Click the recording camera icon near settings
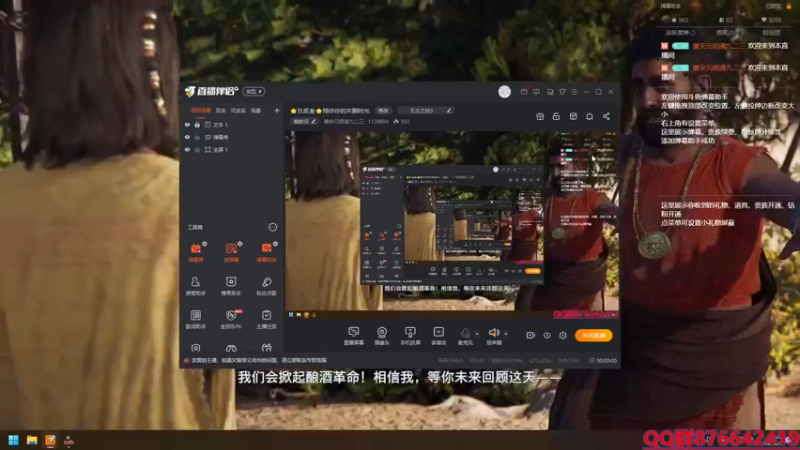The image size is (800, 450). tap(531, 335)
